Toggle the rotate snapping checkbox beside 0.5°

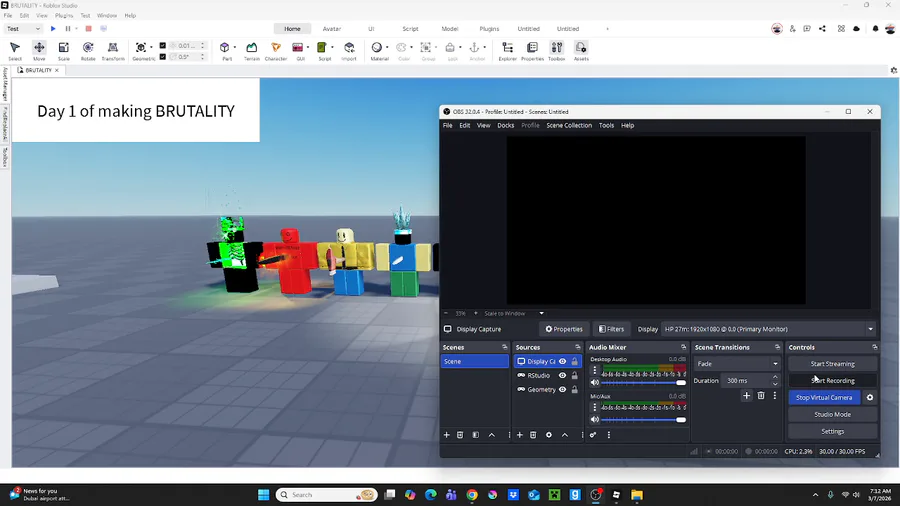point(162,56)
